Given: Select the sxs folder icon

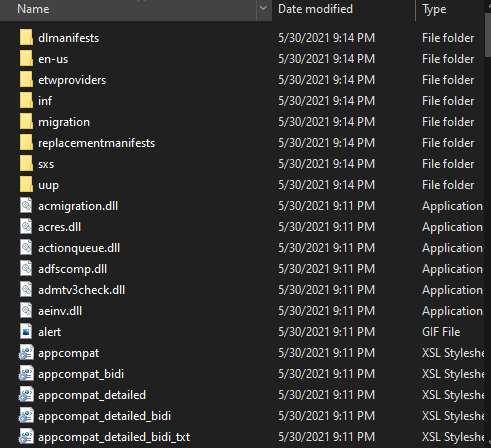Looking at the screenshot, I should point(26,163).
